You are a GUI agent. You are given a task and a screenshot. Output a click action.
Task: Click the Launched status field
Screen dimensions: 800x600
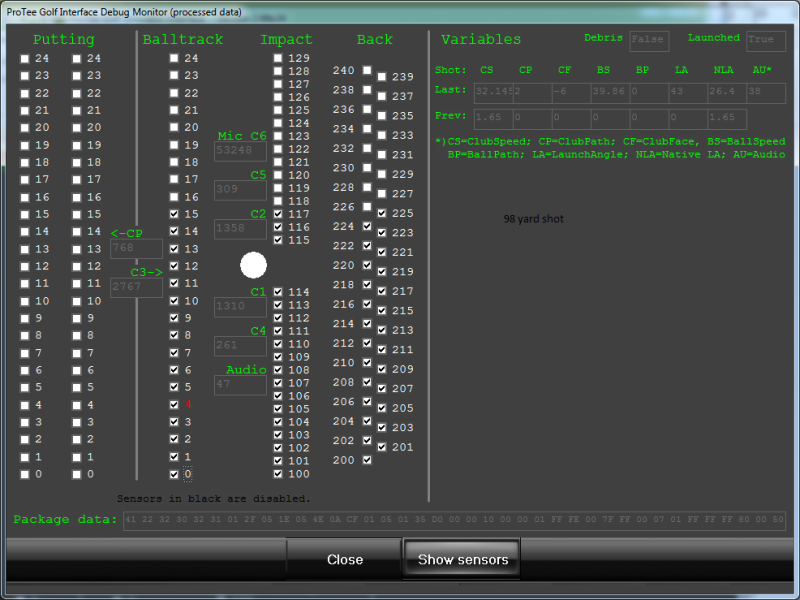(765, 41)
